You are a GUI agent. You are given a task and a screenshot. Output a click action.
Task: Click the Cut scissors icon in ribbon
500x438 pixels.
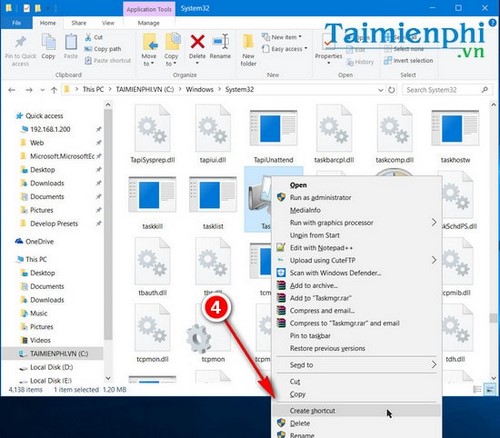88,37
